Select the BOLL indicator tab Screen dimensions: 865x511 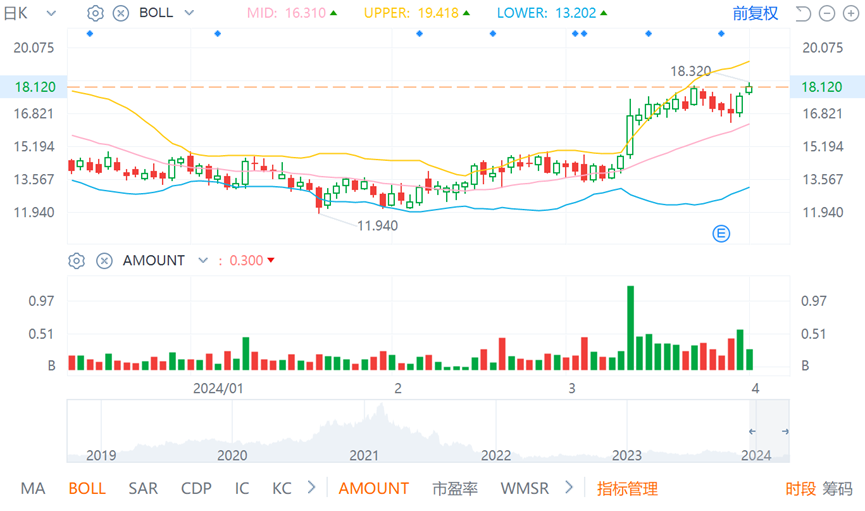87,488
